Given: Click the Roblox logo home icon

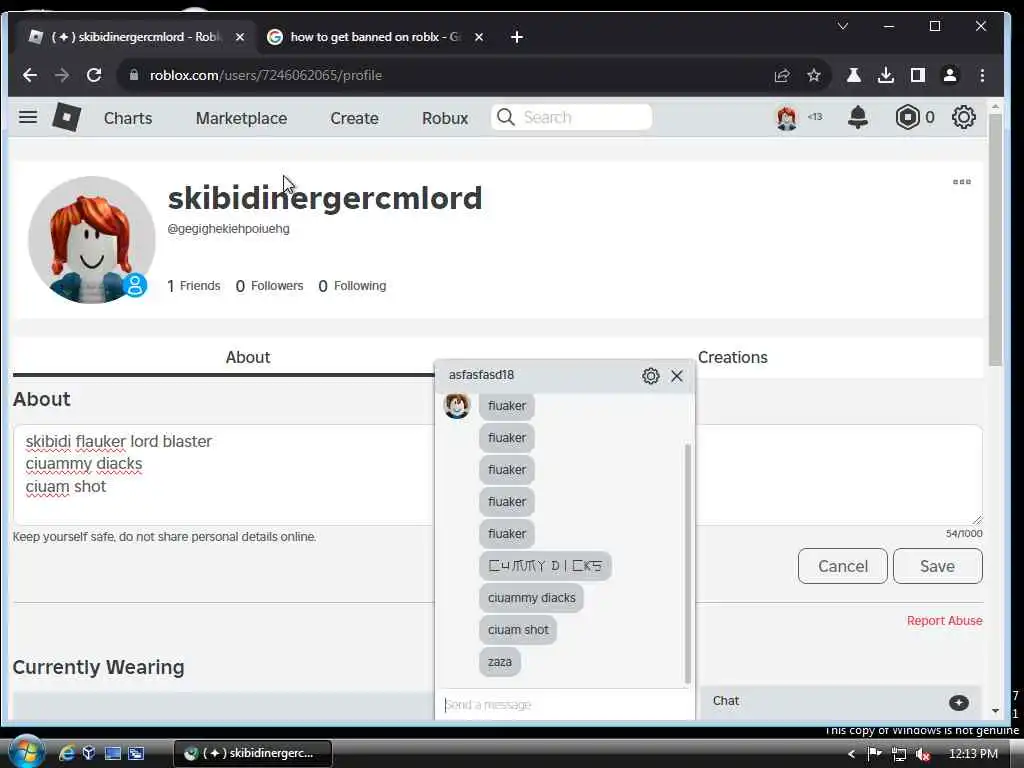Looking at the screenshot, I should pyautogui.click(x=66, y=118).
